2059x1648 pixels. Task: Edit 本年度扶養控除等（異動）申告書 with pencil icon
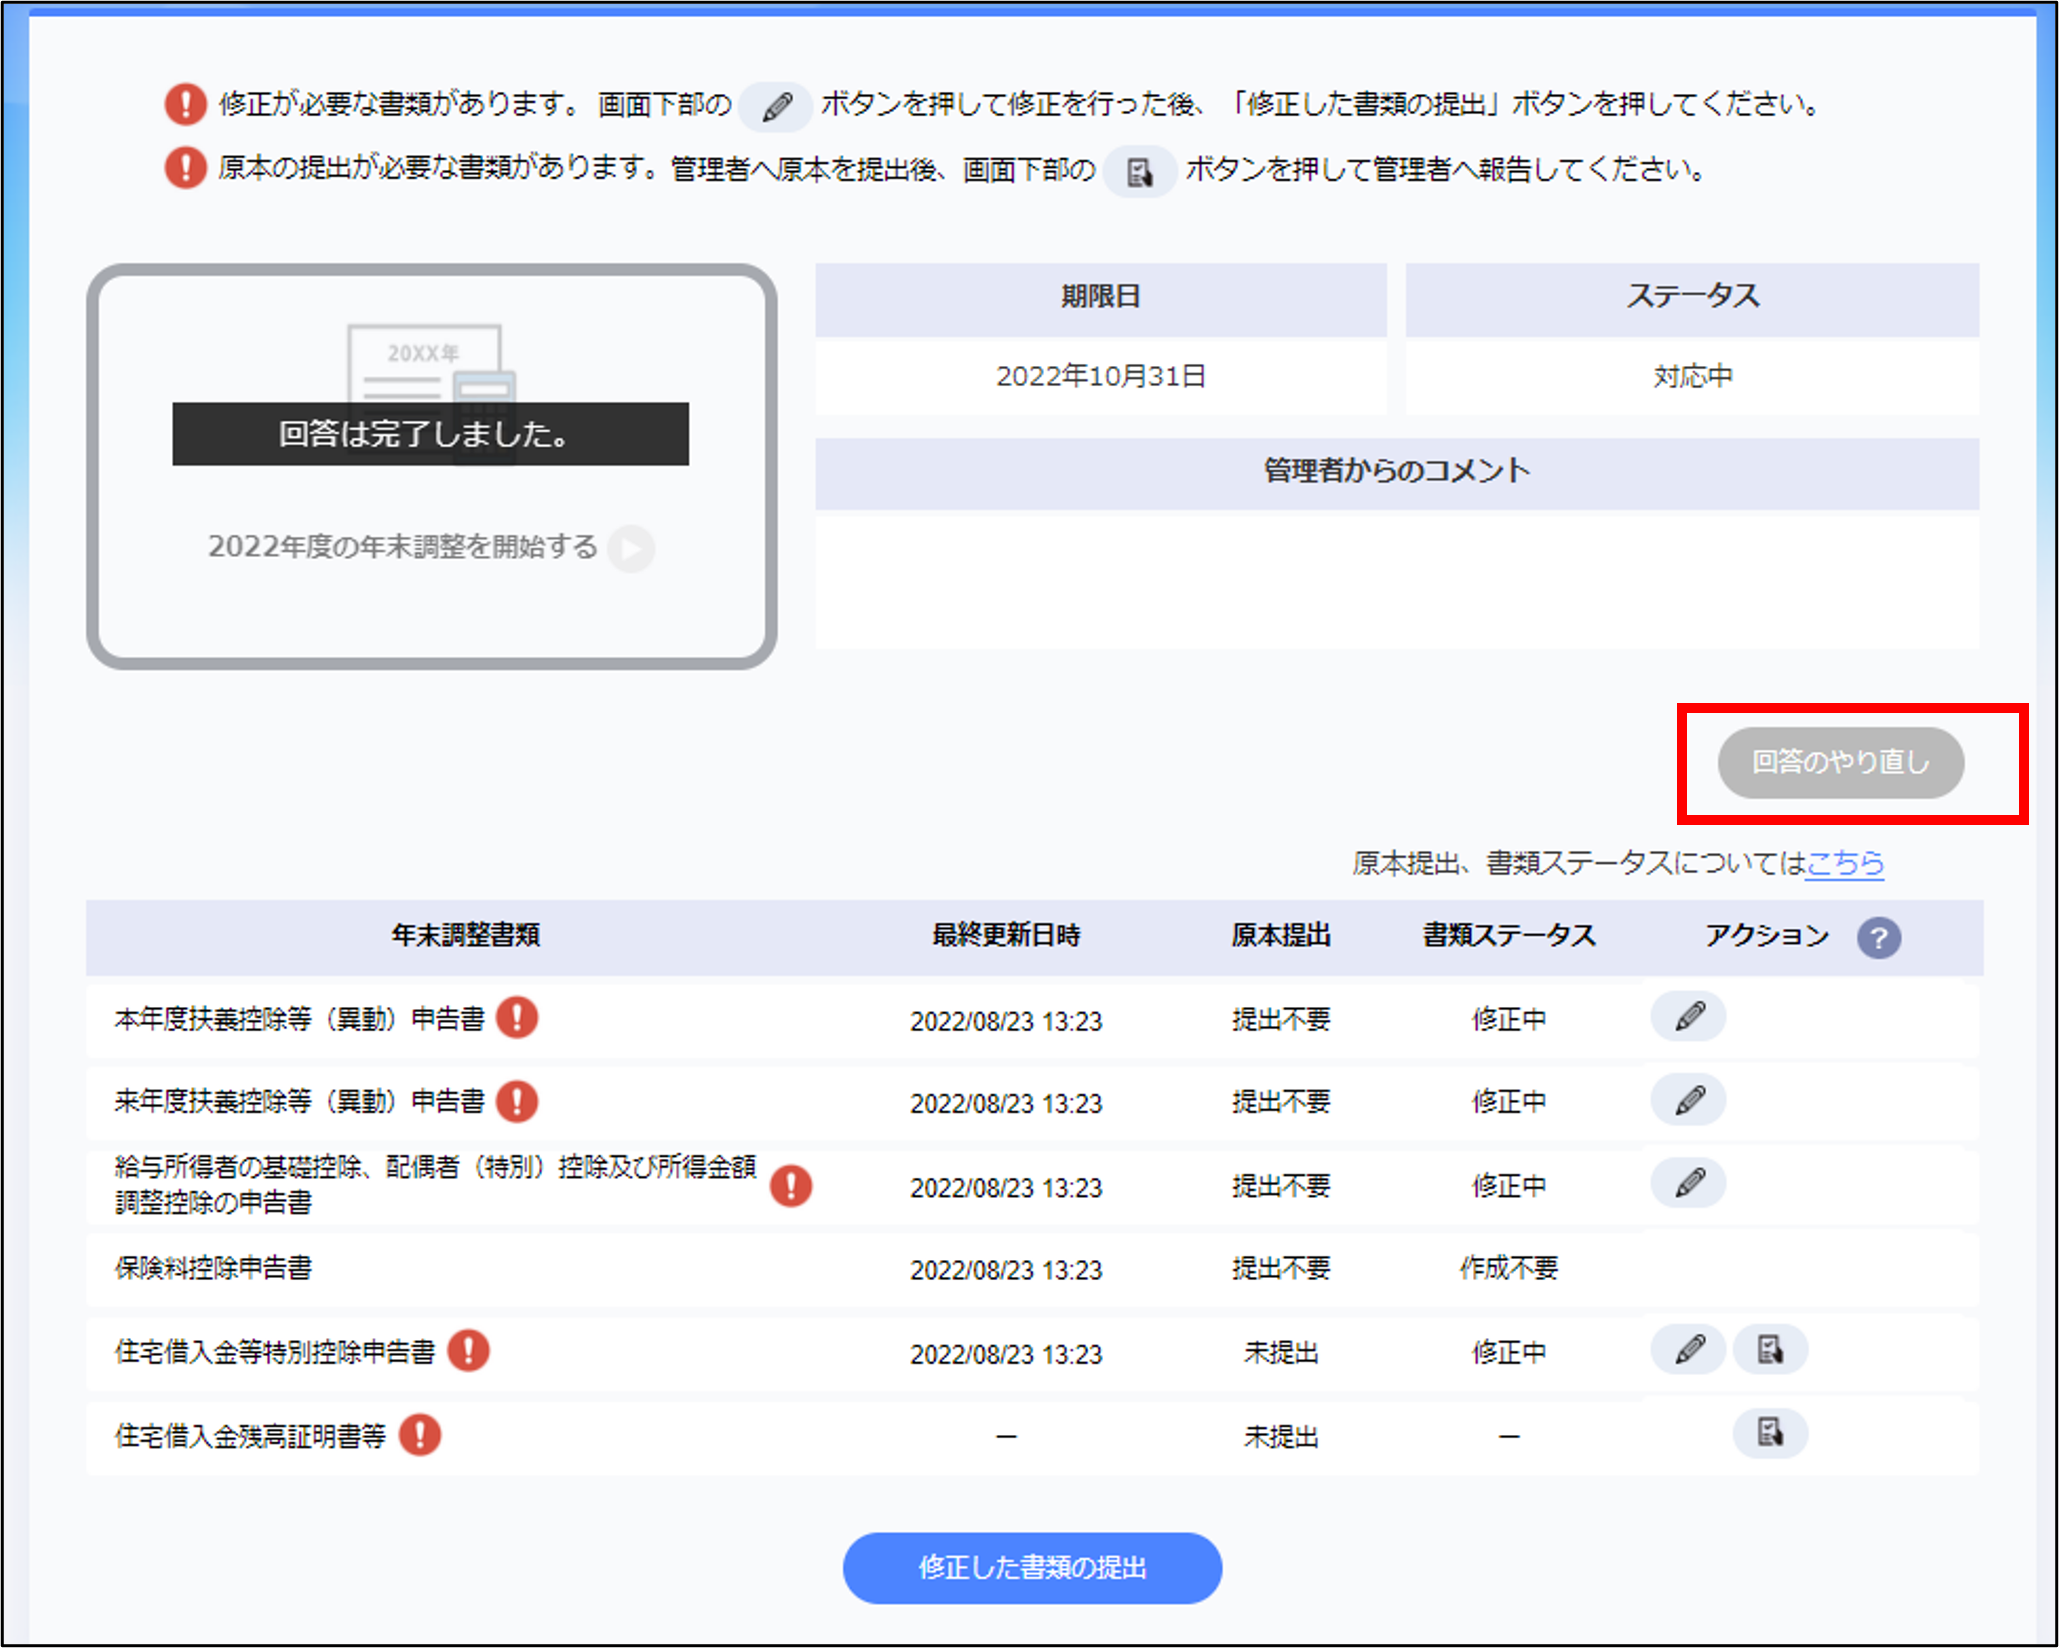click(x=1688, y=1017)
